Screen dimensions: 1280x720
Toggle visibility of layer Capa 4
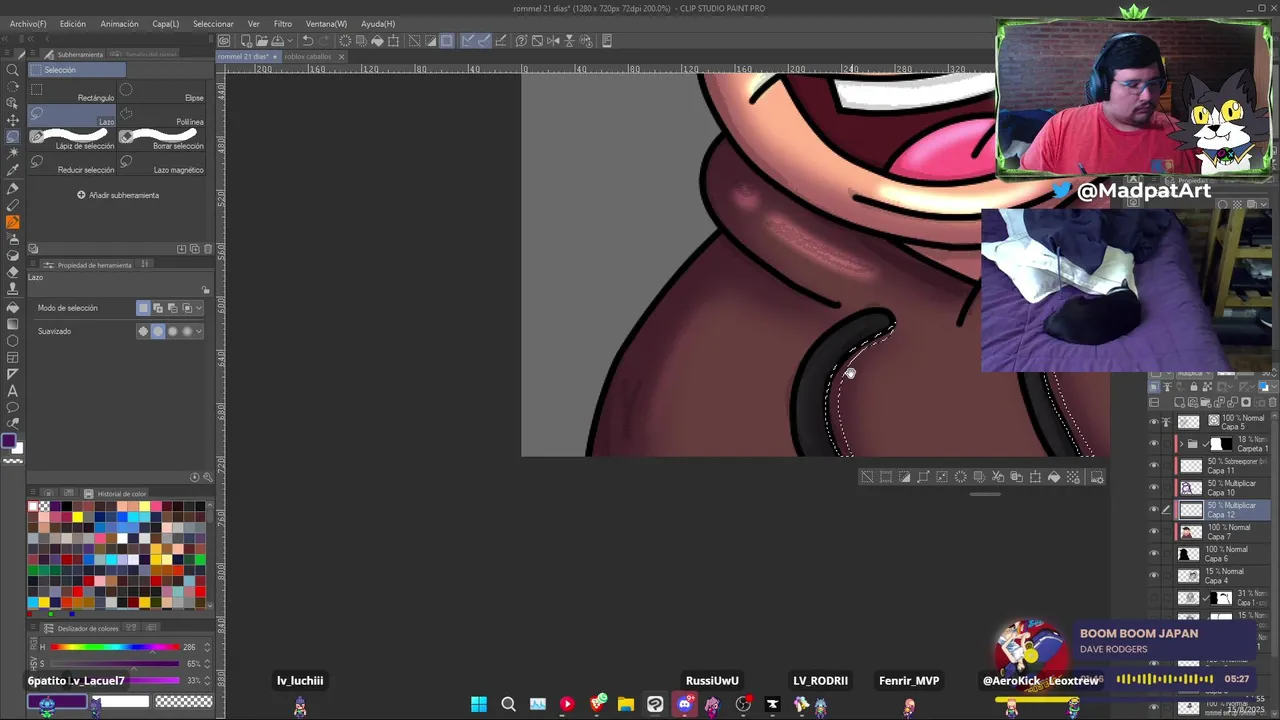[x=1154, y=575]
